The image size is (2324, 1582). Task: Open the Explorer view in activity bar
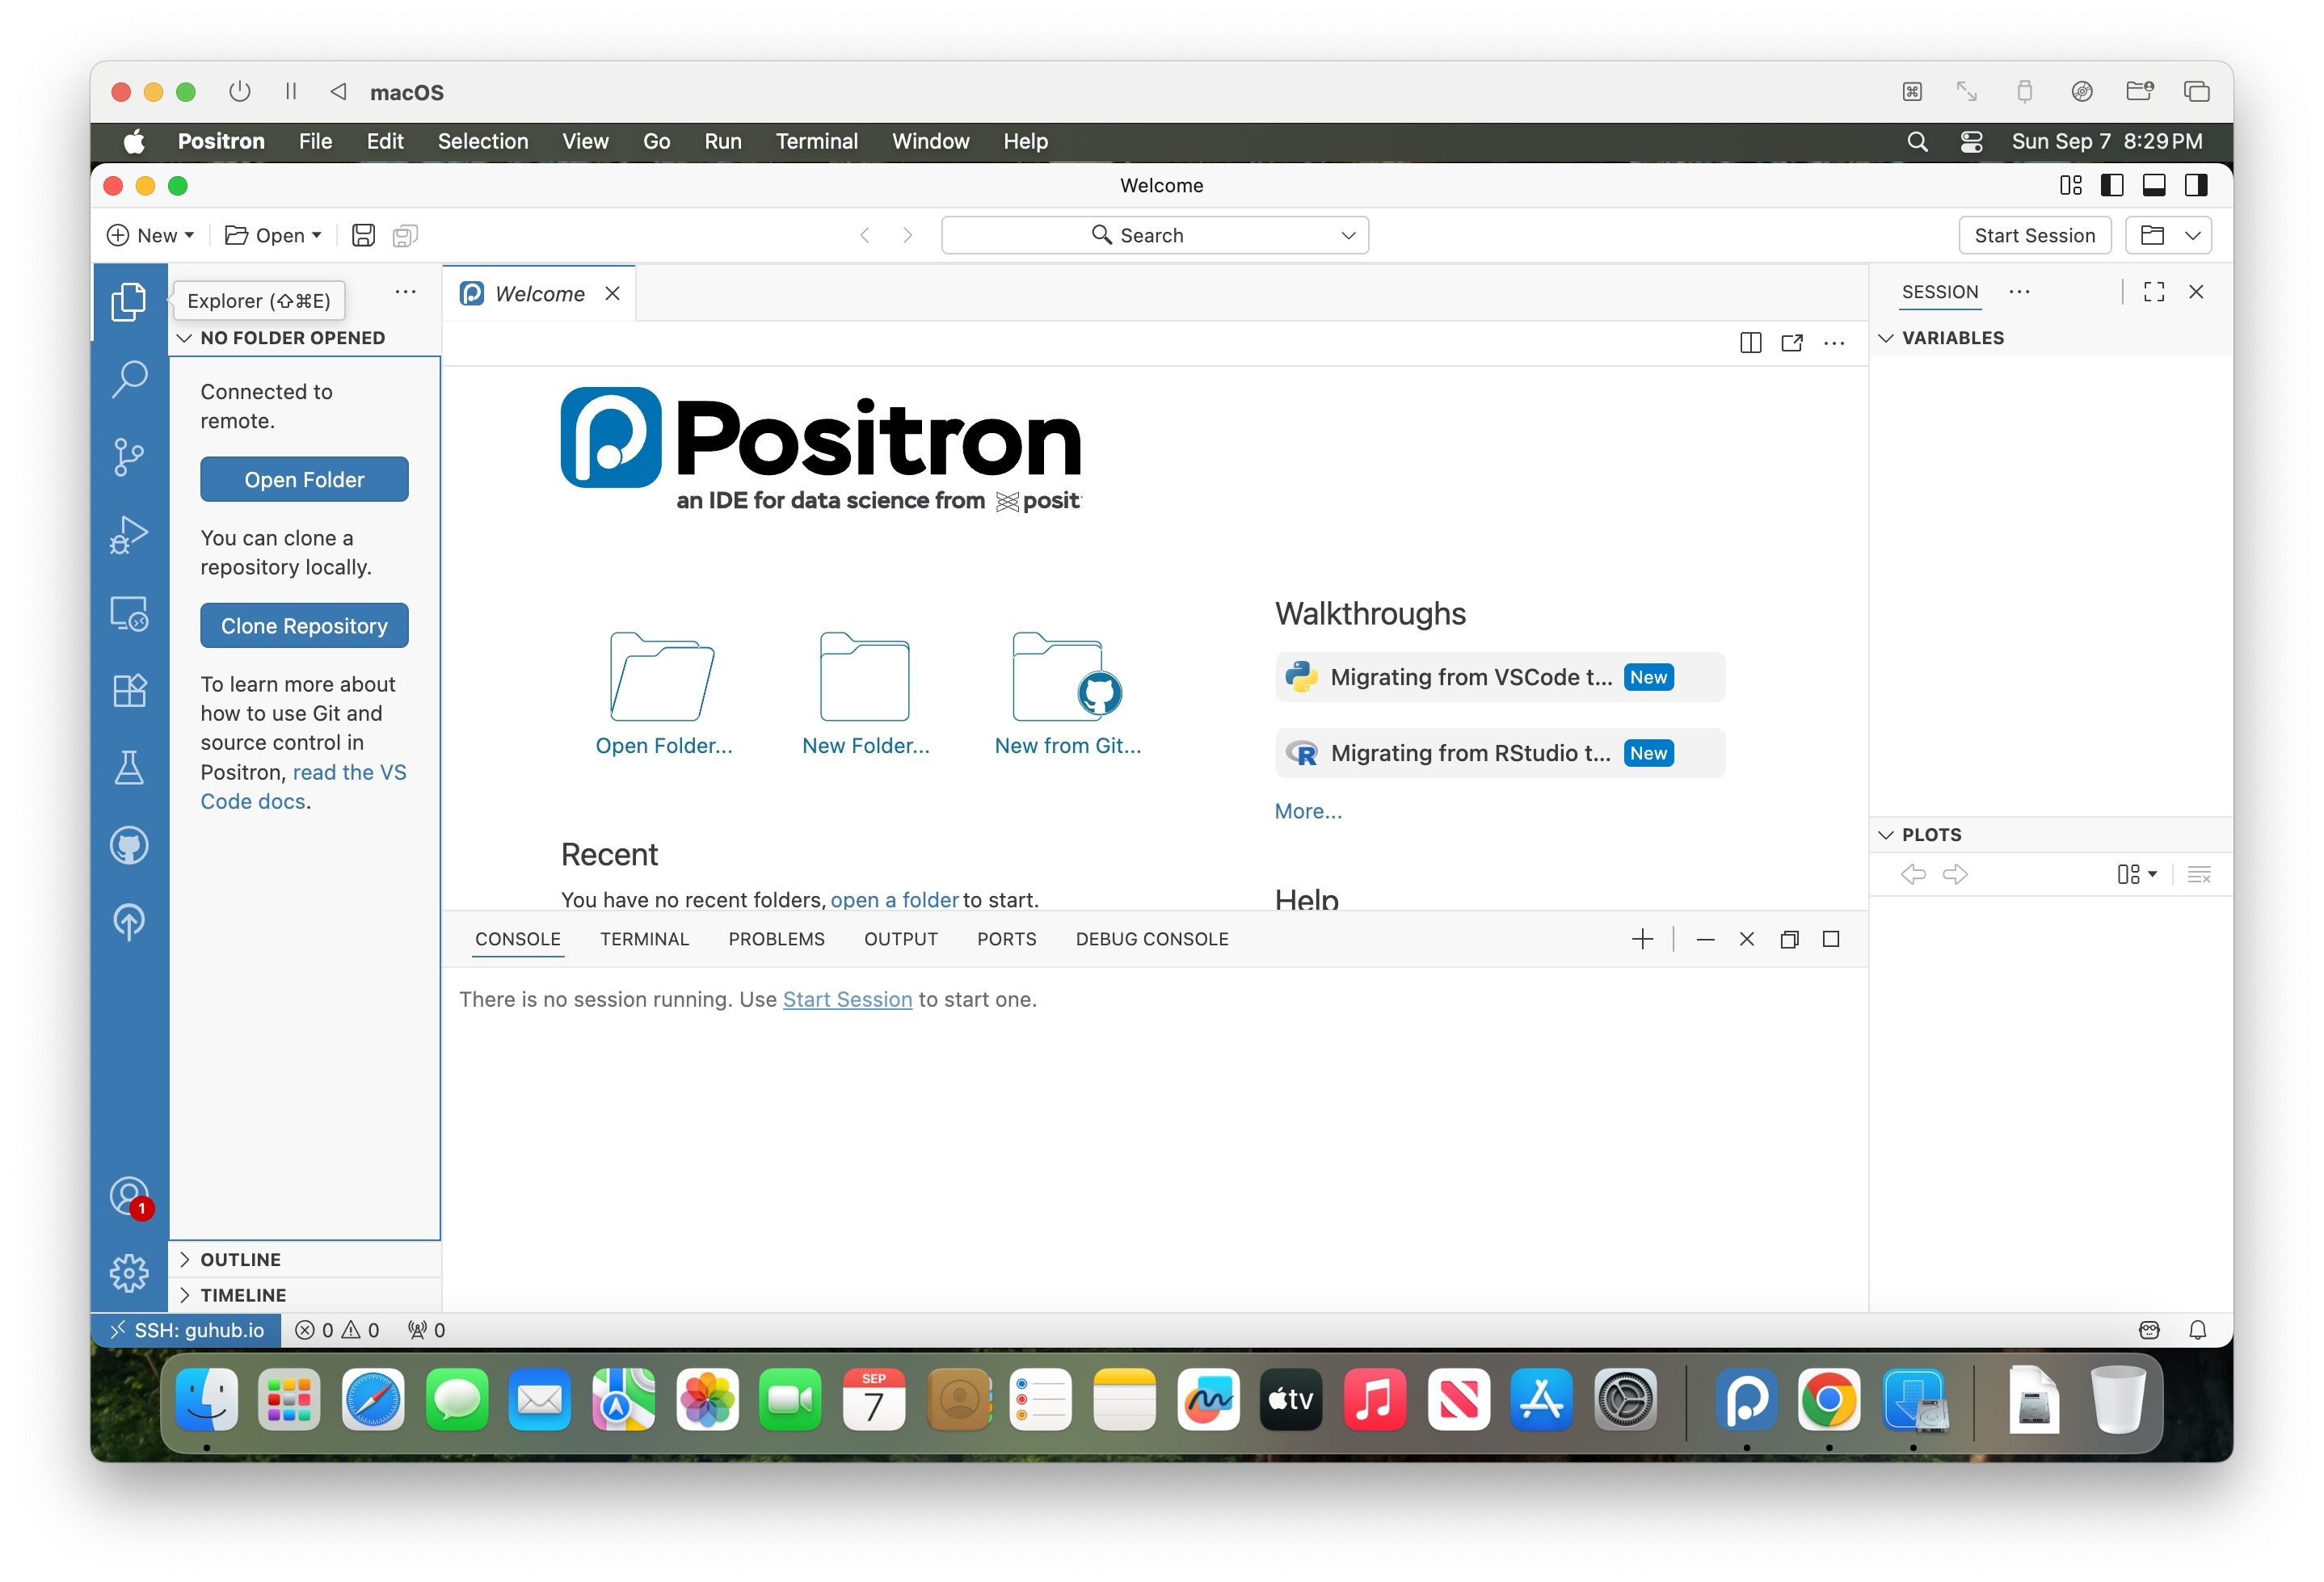tap(129, 301)
